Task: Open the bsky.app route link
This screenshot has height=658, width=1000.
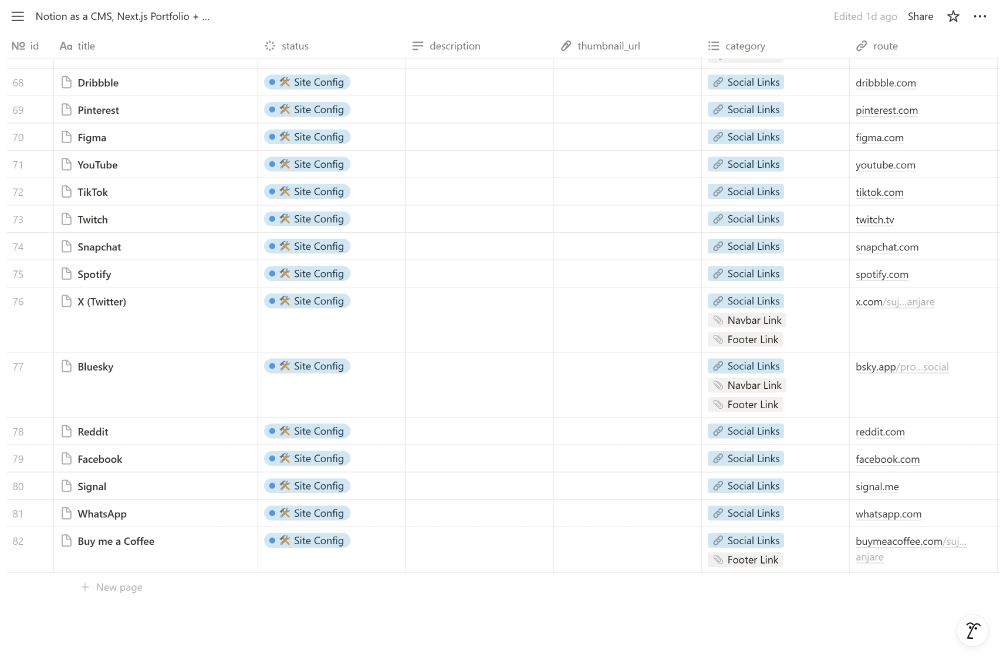Action: coord(902,367)
